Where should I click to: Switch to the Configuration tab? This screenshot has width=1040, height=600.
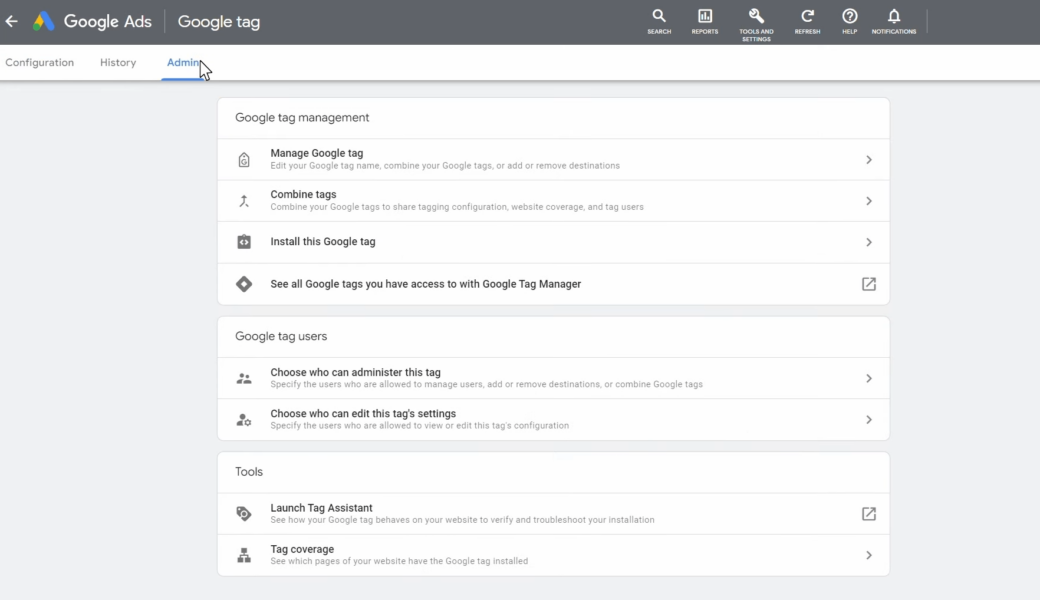(x=39, y=62)
